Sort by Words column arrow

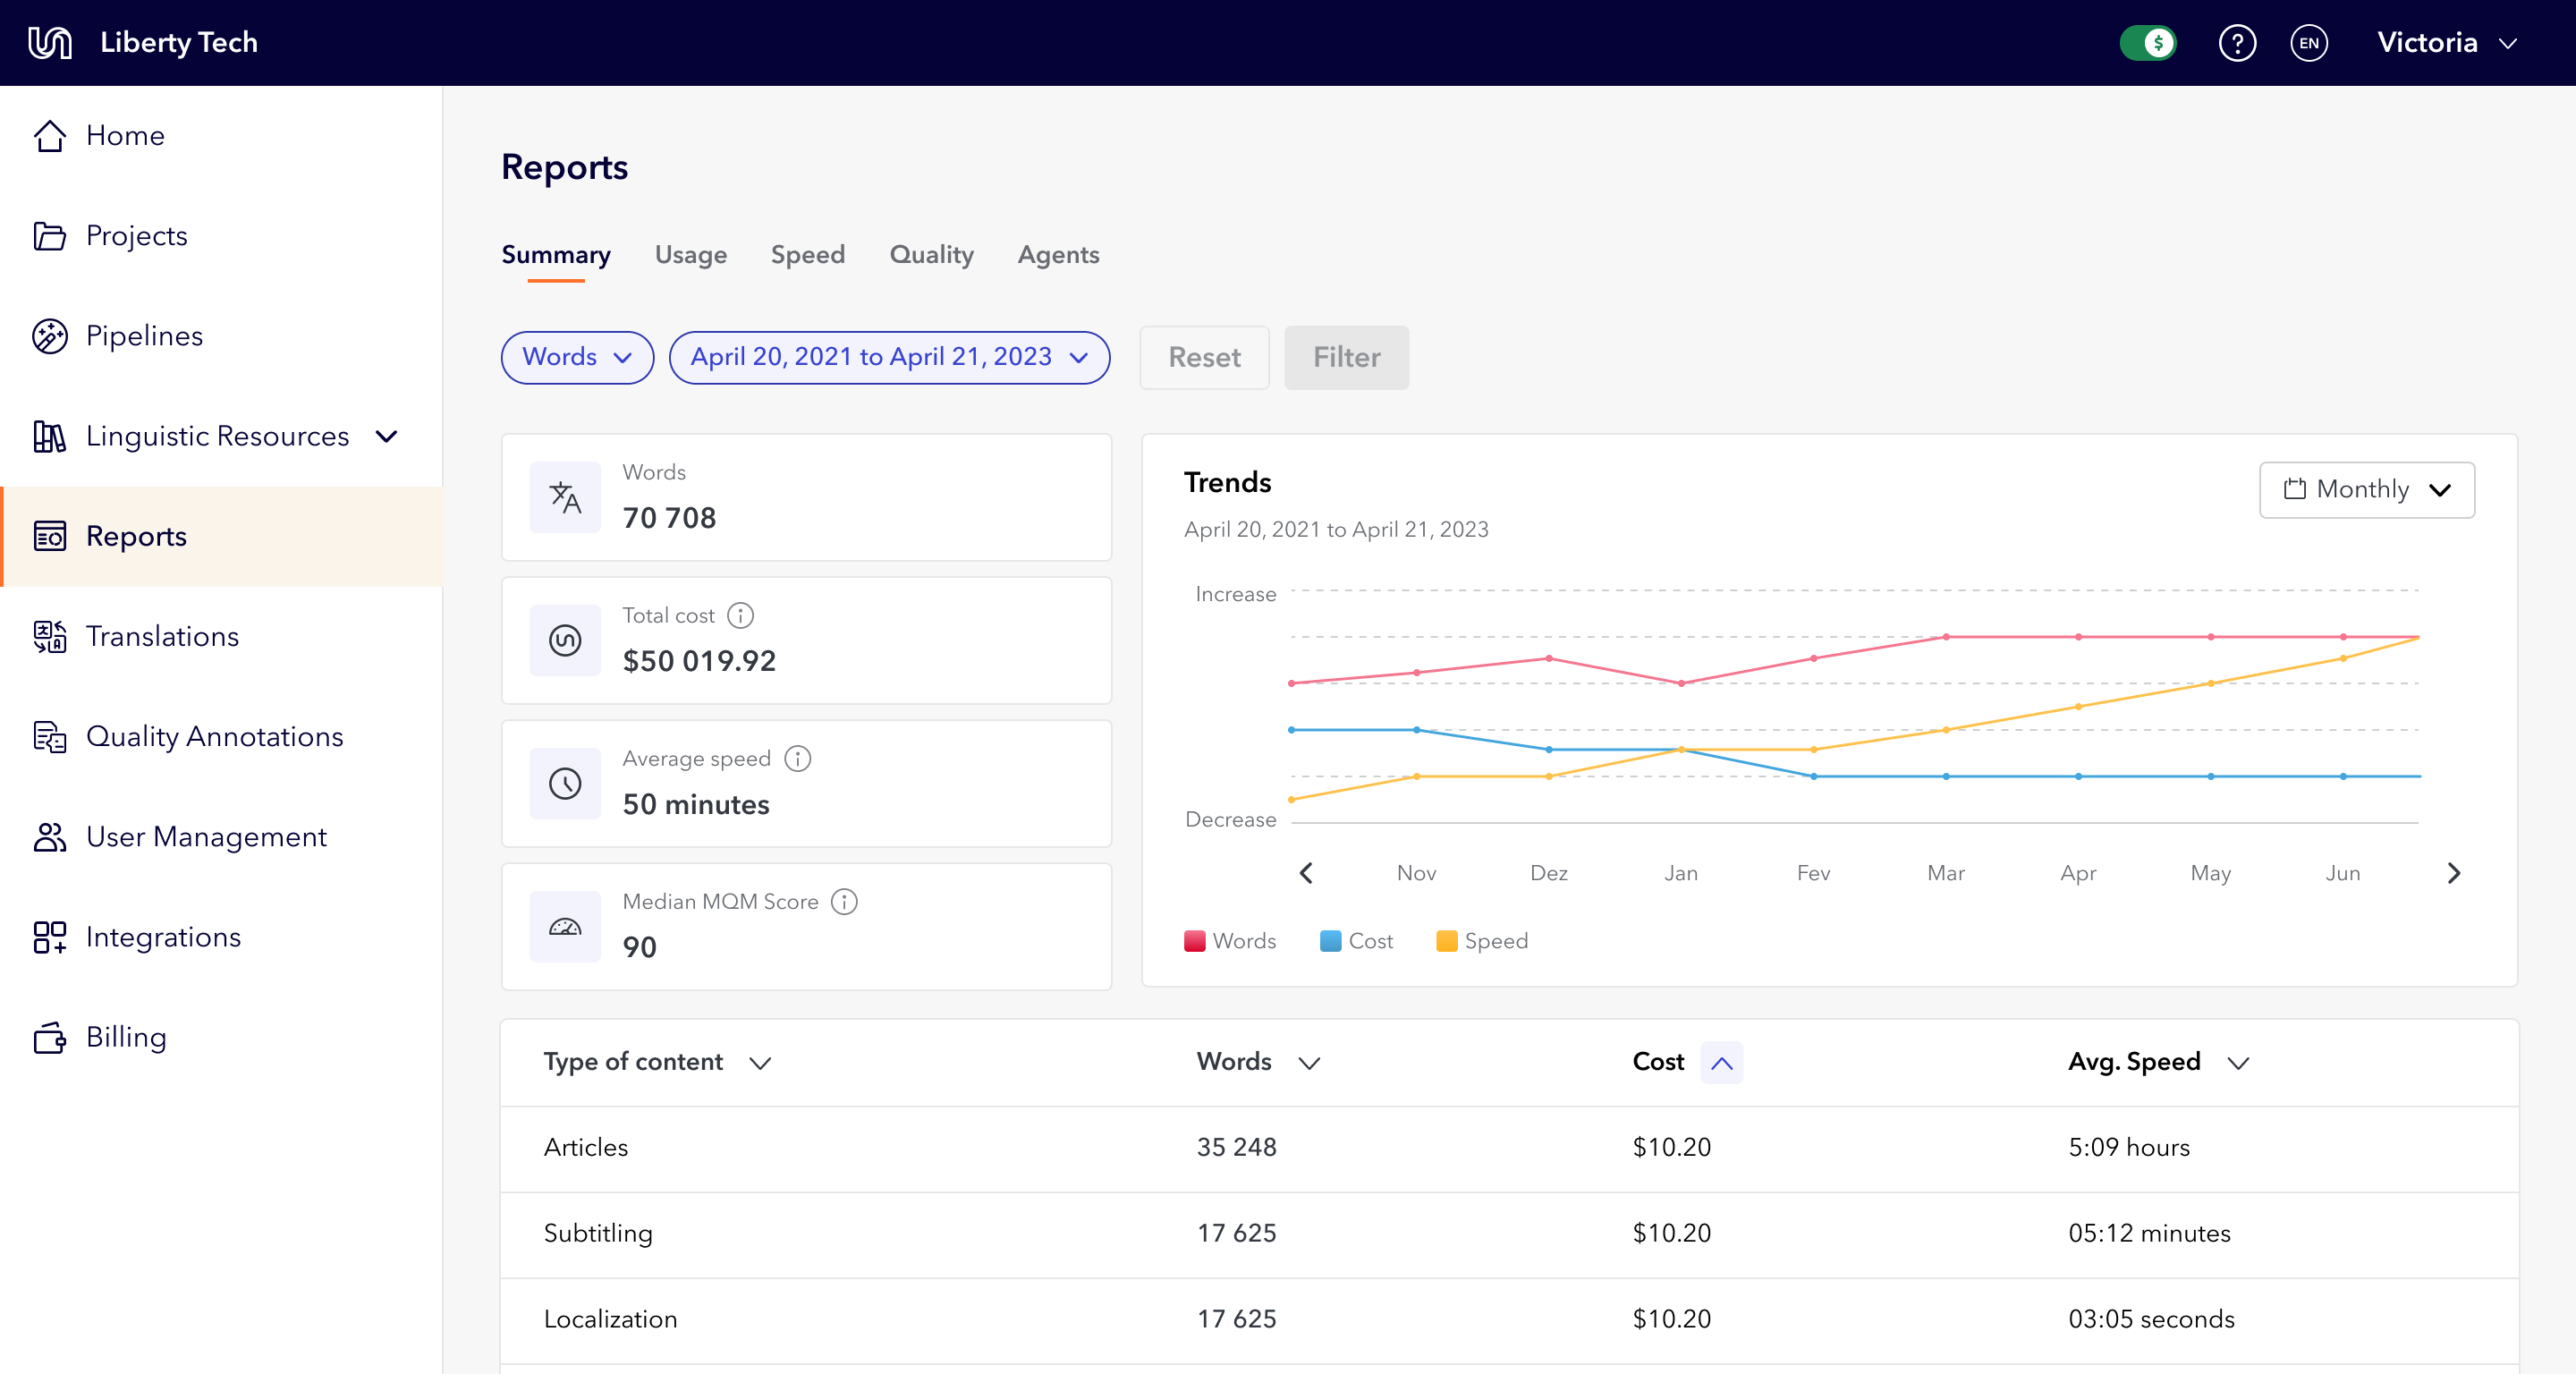coord(1309,1062)
